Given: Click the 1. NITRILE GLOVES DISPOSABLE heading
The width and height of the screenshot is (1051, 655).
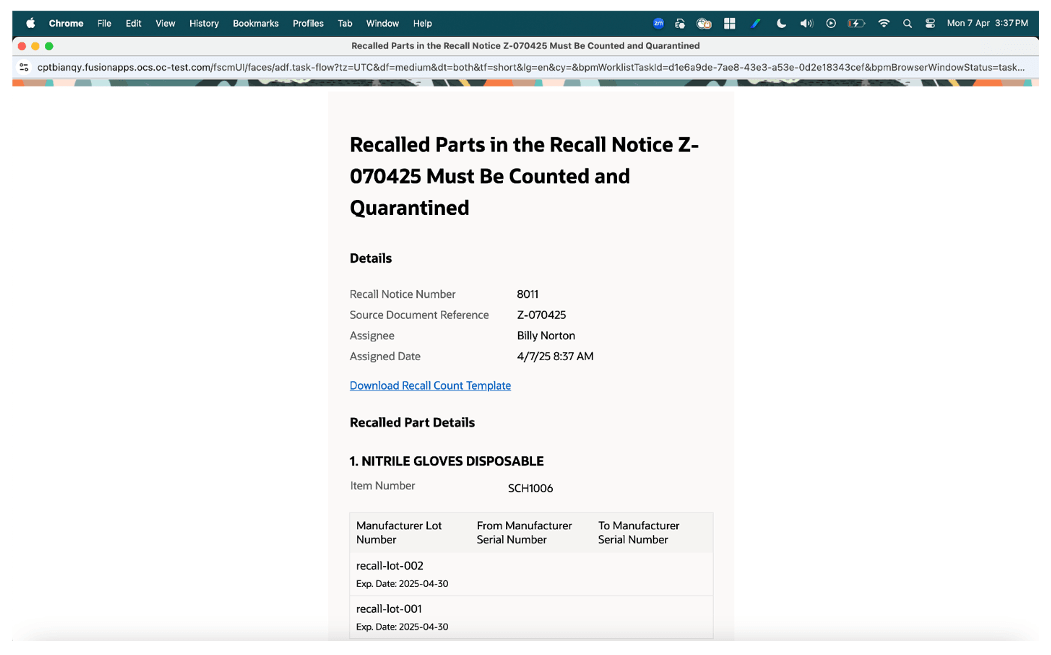Looking at the screenshot, I should click(x=446, y=461).
